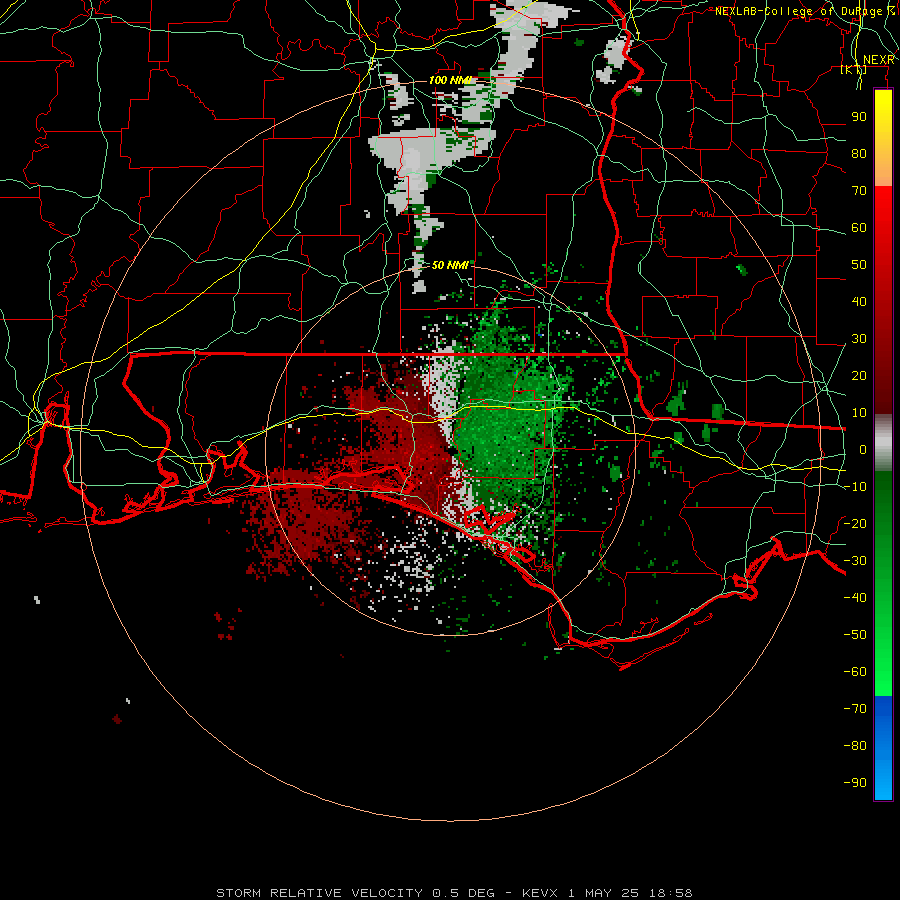Click the "KEVX" station identifier in the caption
The image size is (900, 900).
pos(540,893)
